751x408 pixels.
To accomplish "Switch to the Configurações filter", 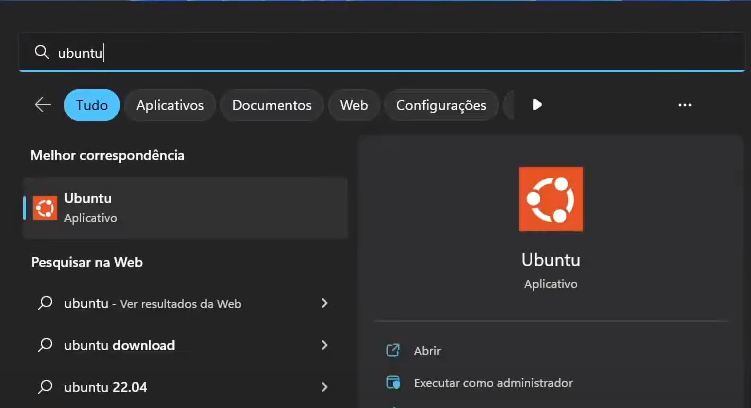I will click(x=441, y=105).
